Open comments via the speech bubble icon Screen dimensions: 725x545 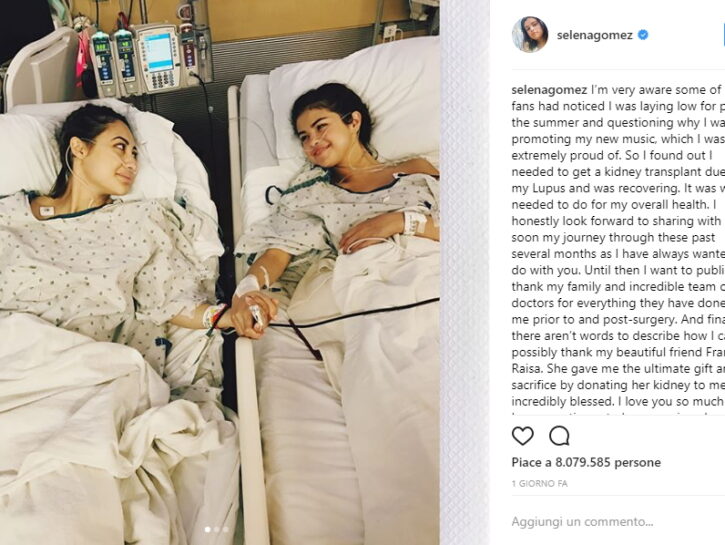click(x=559, y=436)
